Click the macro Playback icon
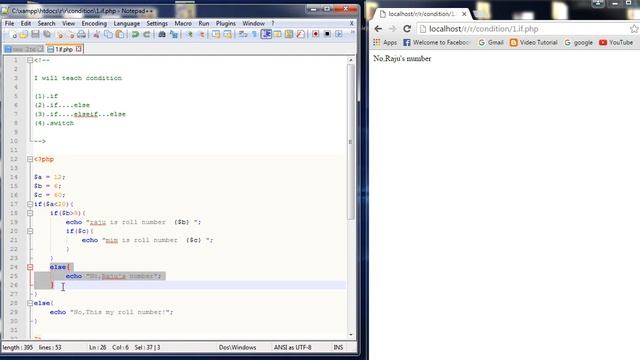The width and height of the screenshot is (640, 360). point(338,35)
